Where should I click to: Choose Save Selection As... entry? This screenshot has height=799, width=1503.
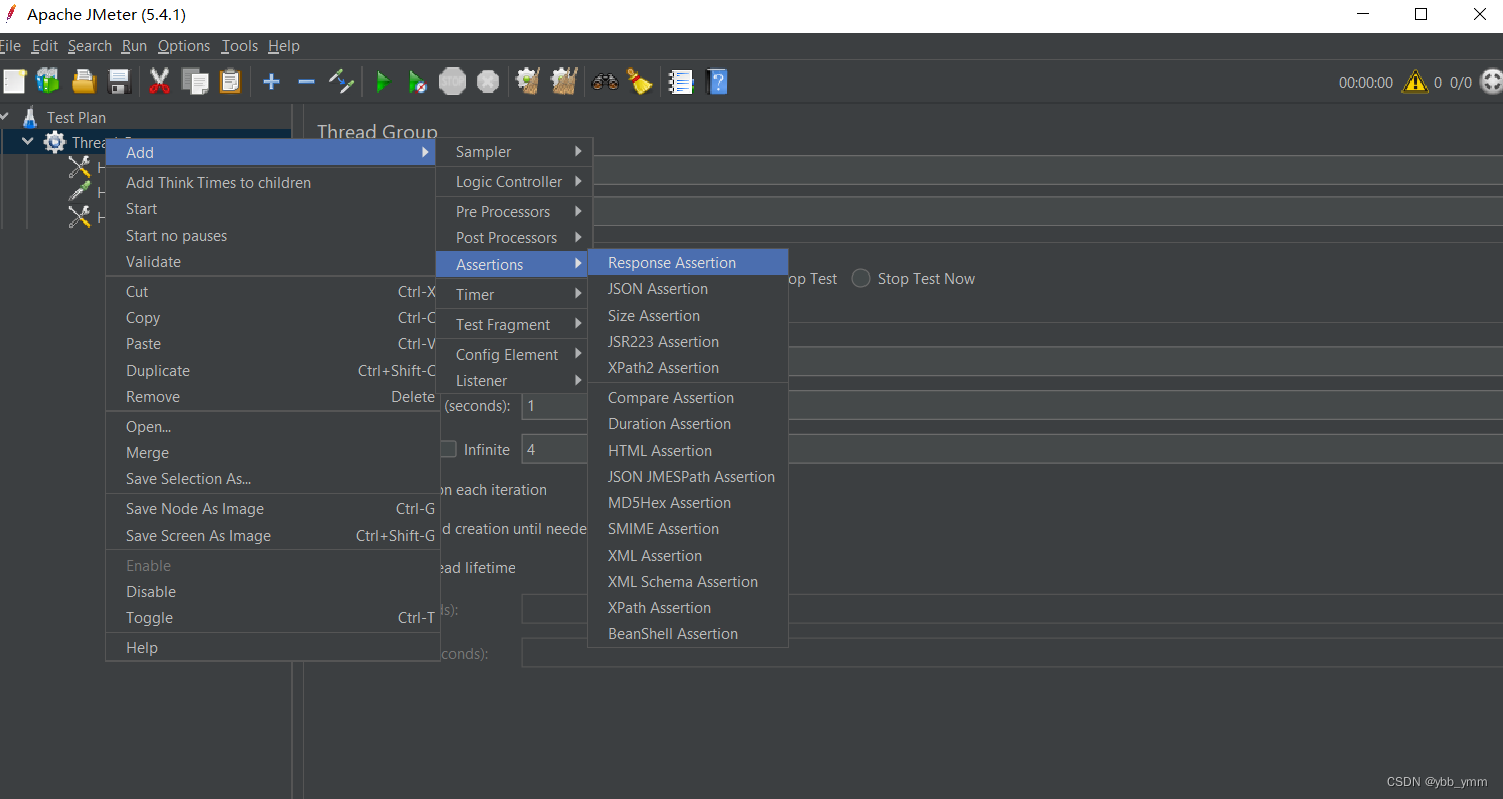(273, 478)
